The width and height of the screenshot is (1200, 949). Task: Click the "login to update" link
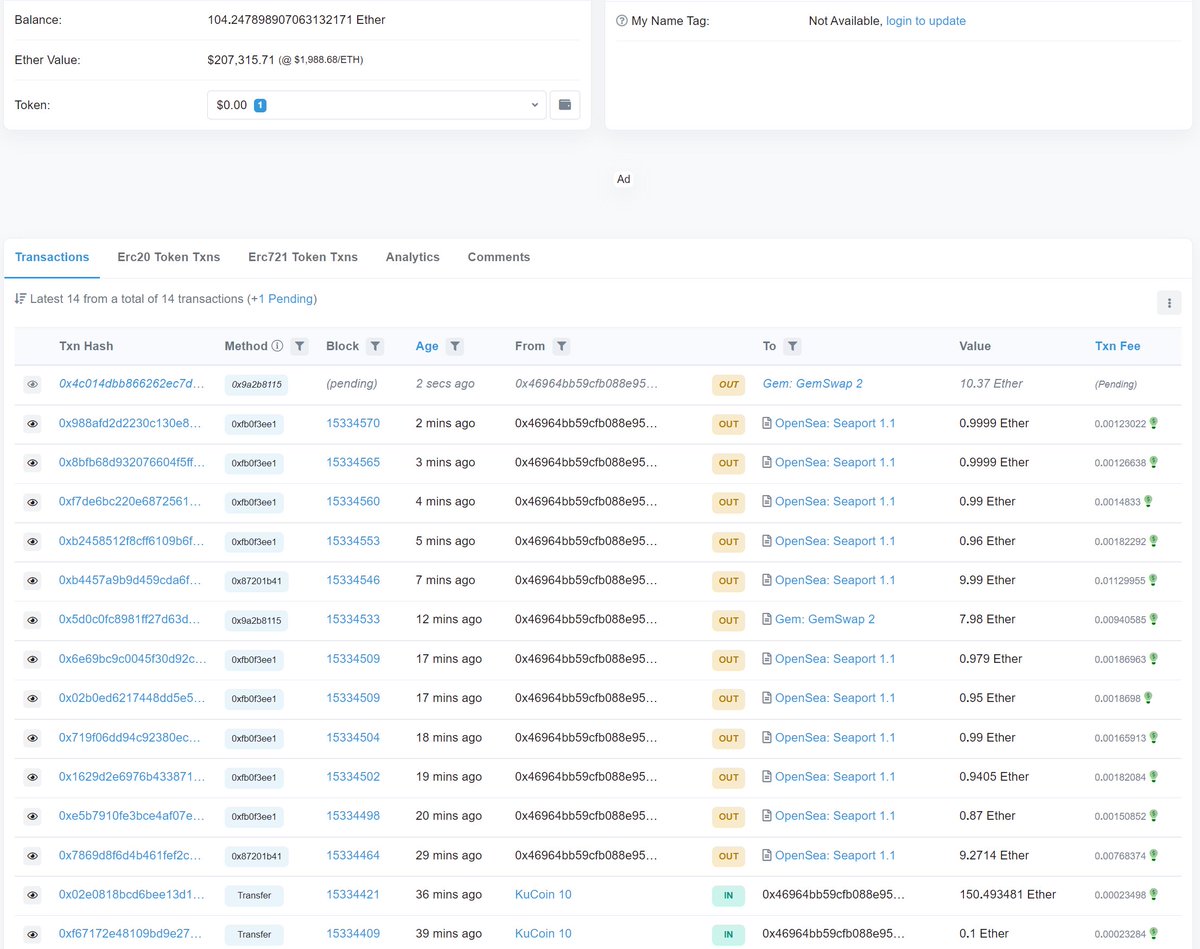[x=926, y=19]
